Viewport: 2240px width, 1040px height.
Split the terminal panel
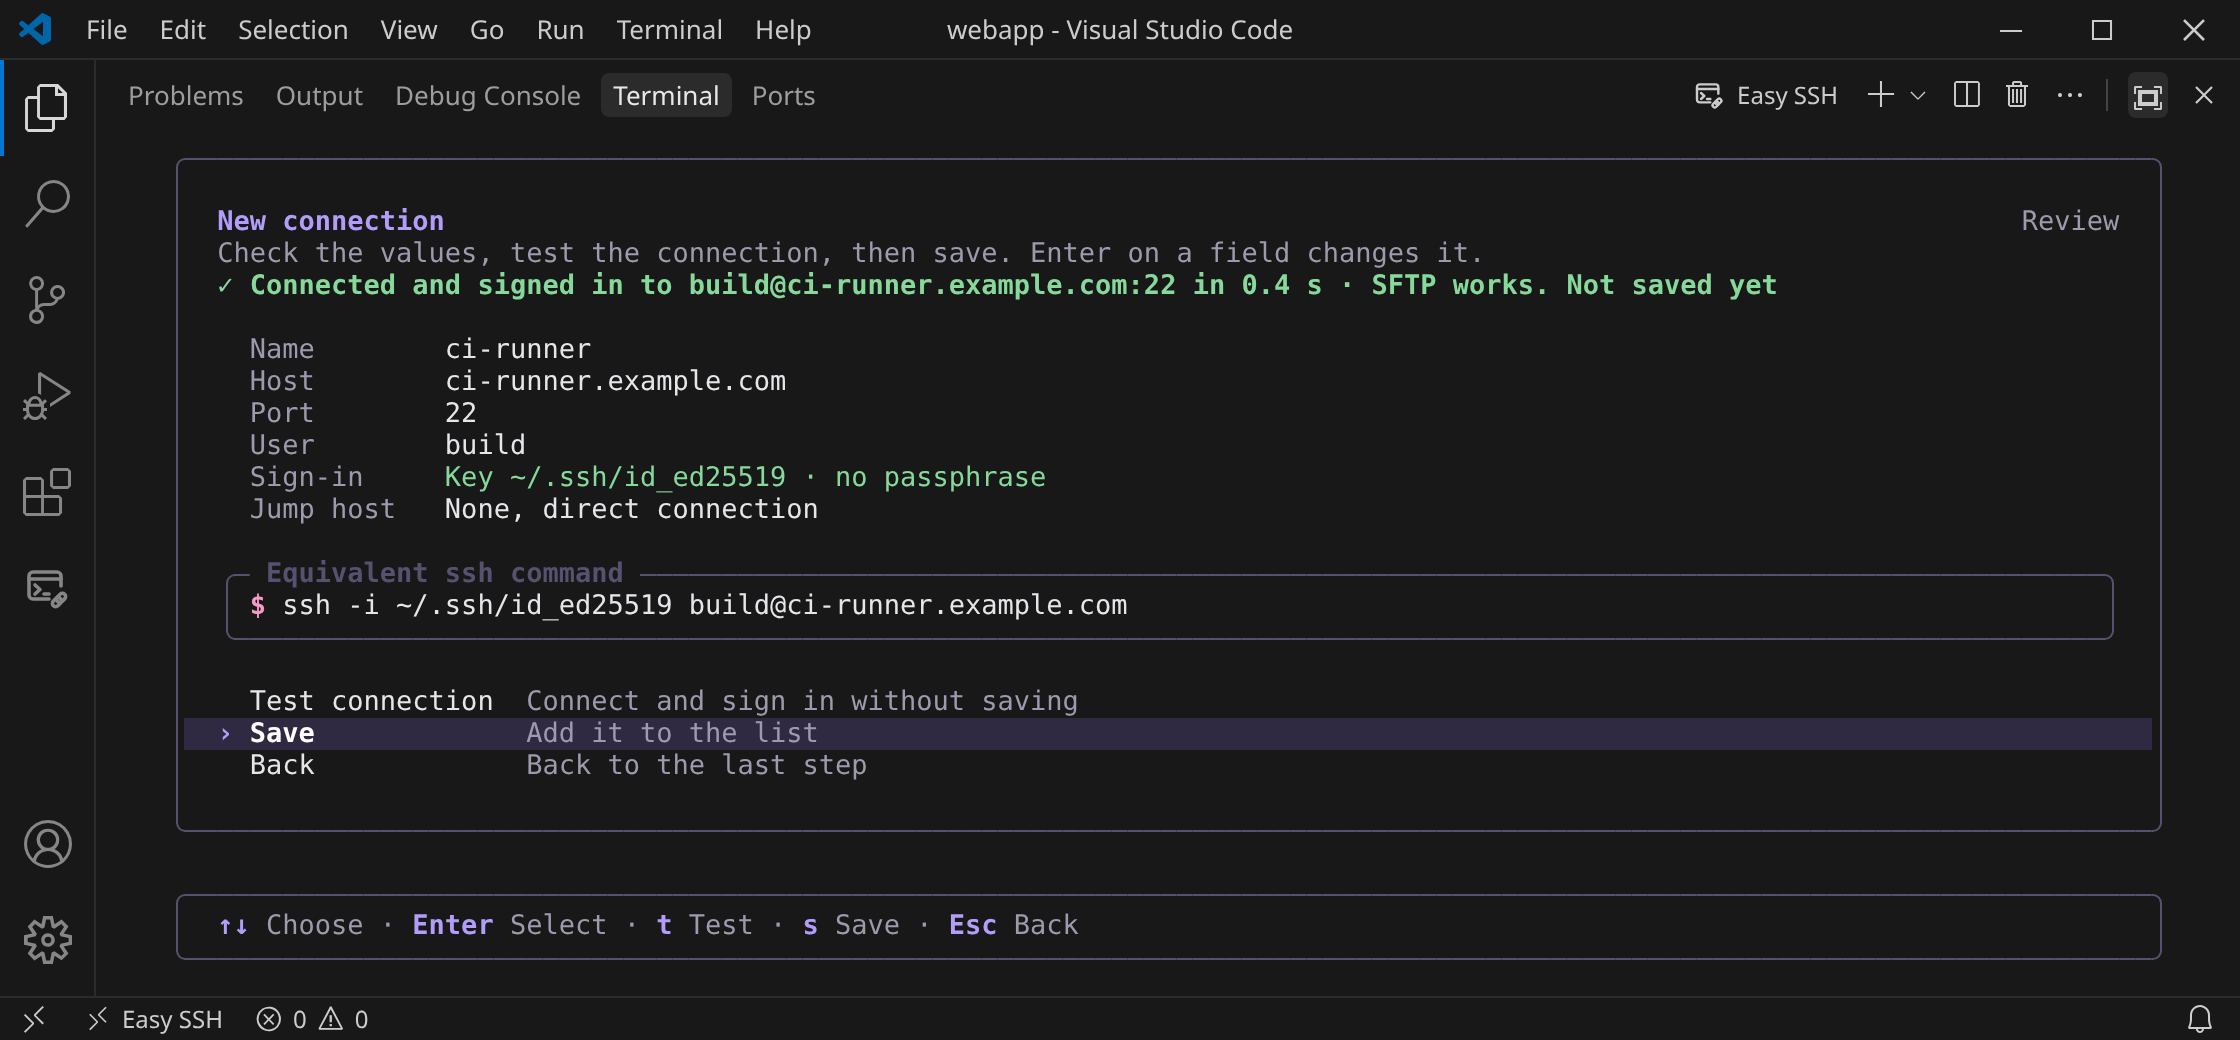1967,95
